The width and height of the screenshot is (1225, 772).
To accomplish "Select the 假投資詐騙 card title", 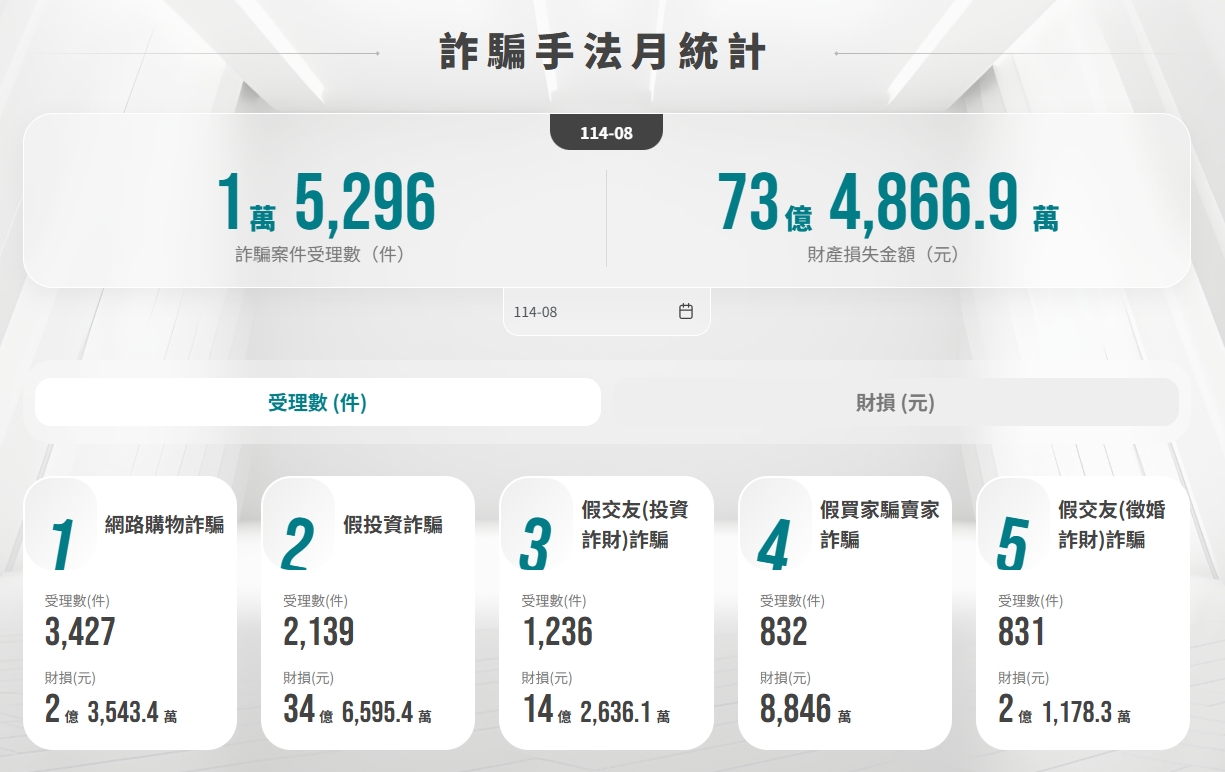I will [x=393, y=525].
